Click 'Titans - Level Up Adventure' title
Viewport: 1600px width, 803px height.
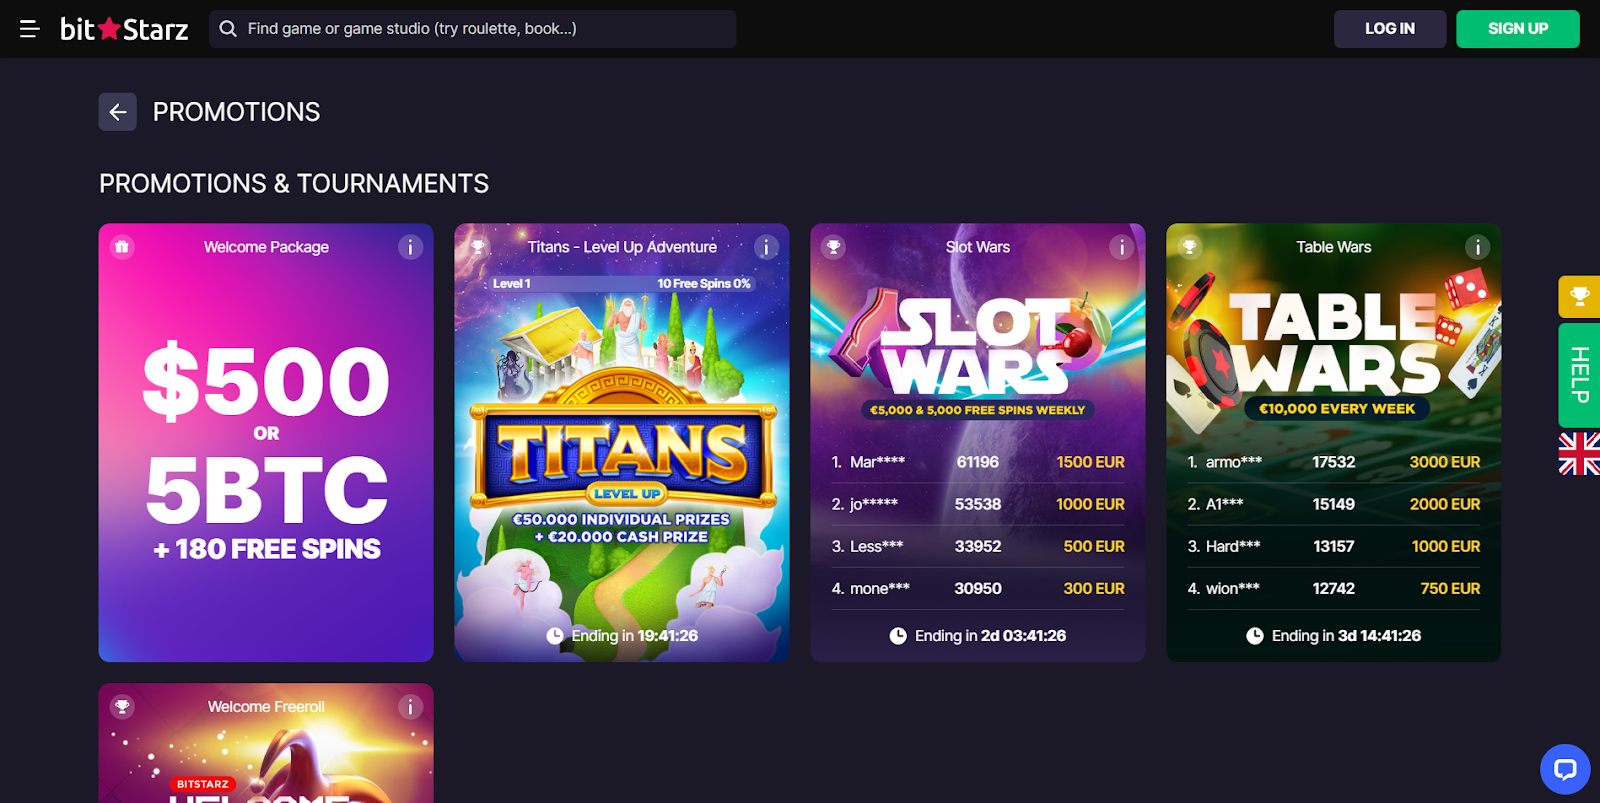coord(622,247)
